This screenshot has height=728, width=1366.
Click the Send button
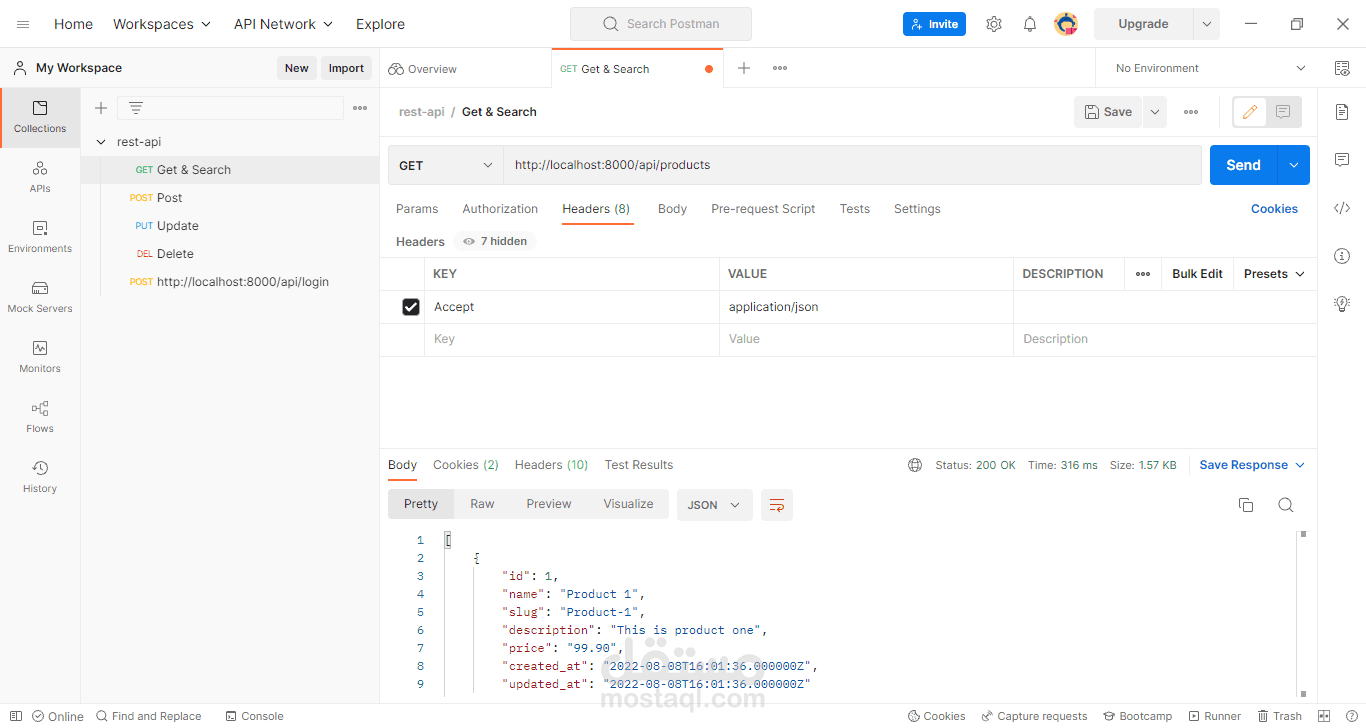[x=1244, y=165]
